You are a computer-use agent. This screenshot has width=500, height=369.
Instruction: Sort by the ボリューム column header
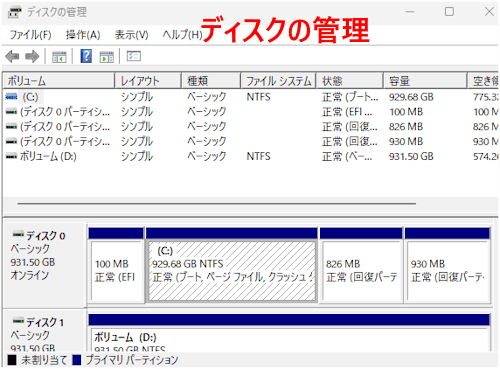point(59,81)
